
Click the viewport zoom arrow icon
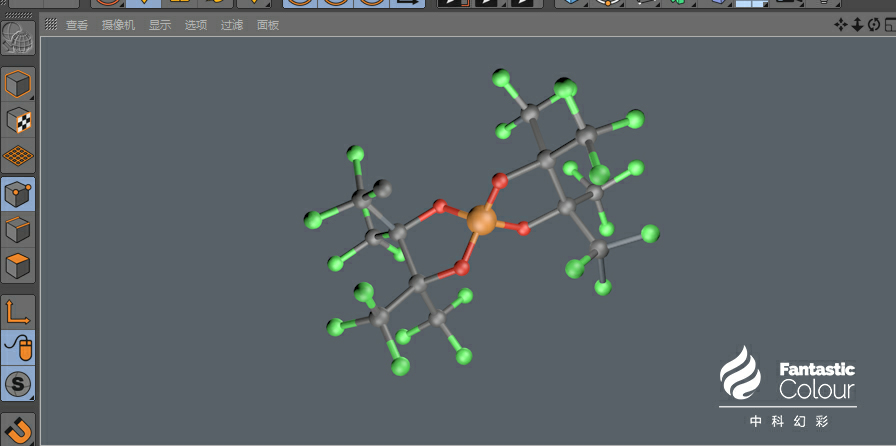857,25
